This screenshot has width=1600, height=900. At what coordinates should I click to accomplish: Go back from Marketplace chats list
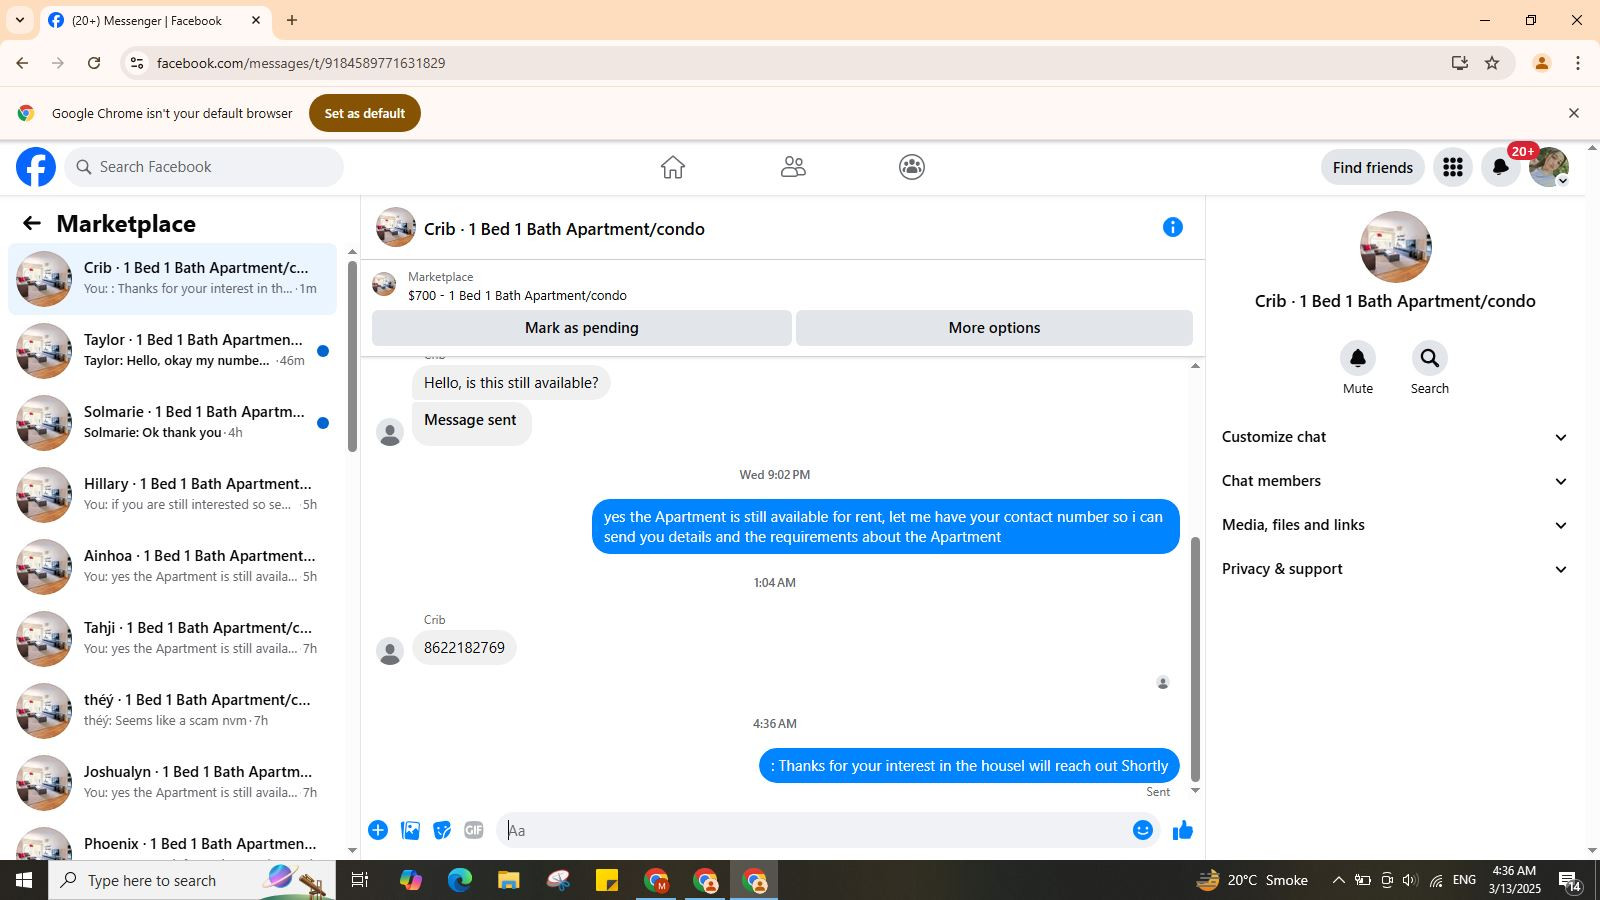tap(32, 223)
